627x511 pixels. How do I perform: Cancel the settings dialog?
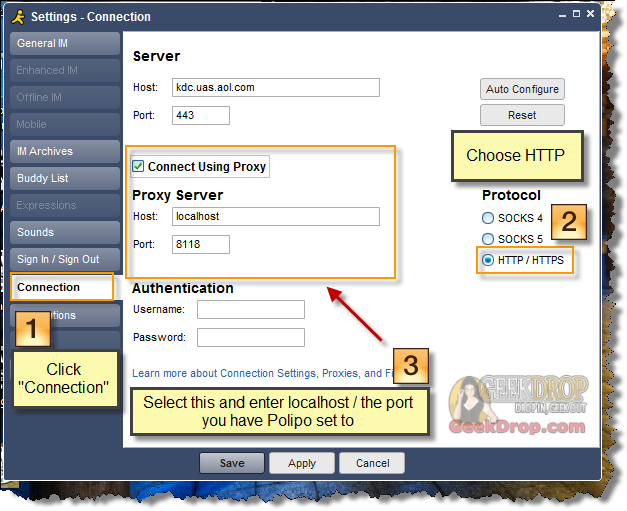click(372, 463)
